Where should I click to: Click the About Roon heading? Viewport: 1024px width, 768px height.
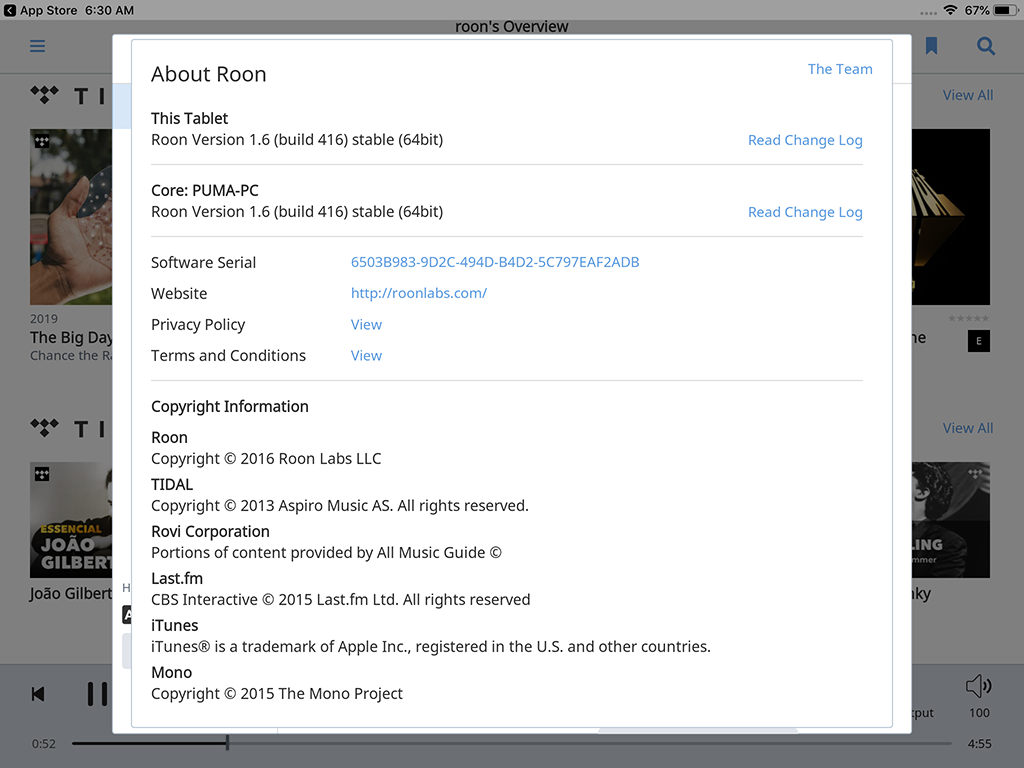[209, 74]
